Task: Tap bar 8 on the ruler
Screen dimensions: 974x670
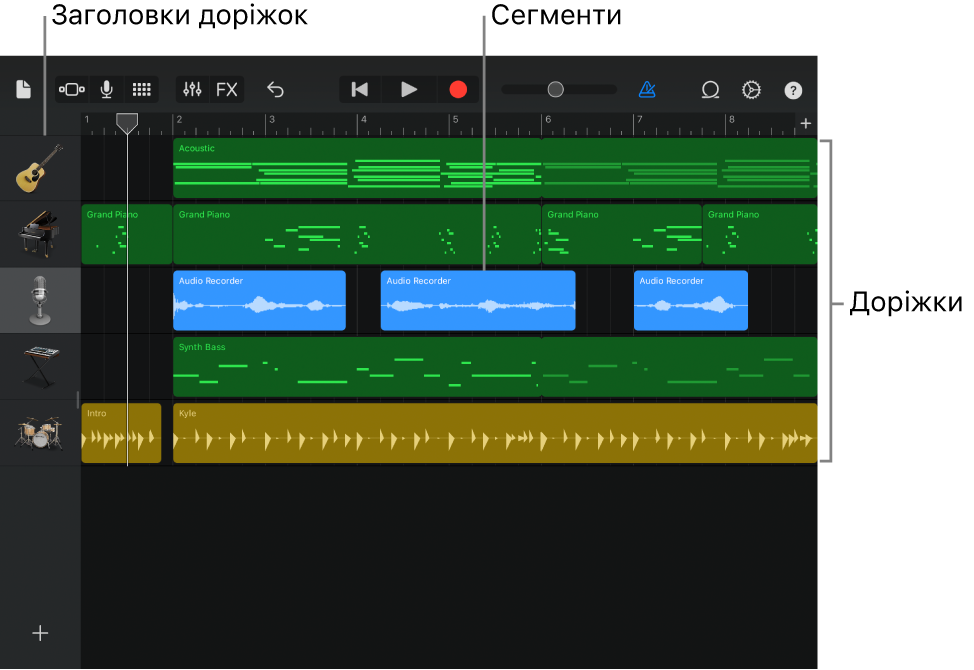Action: [732, 120]
